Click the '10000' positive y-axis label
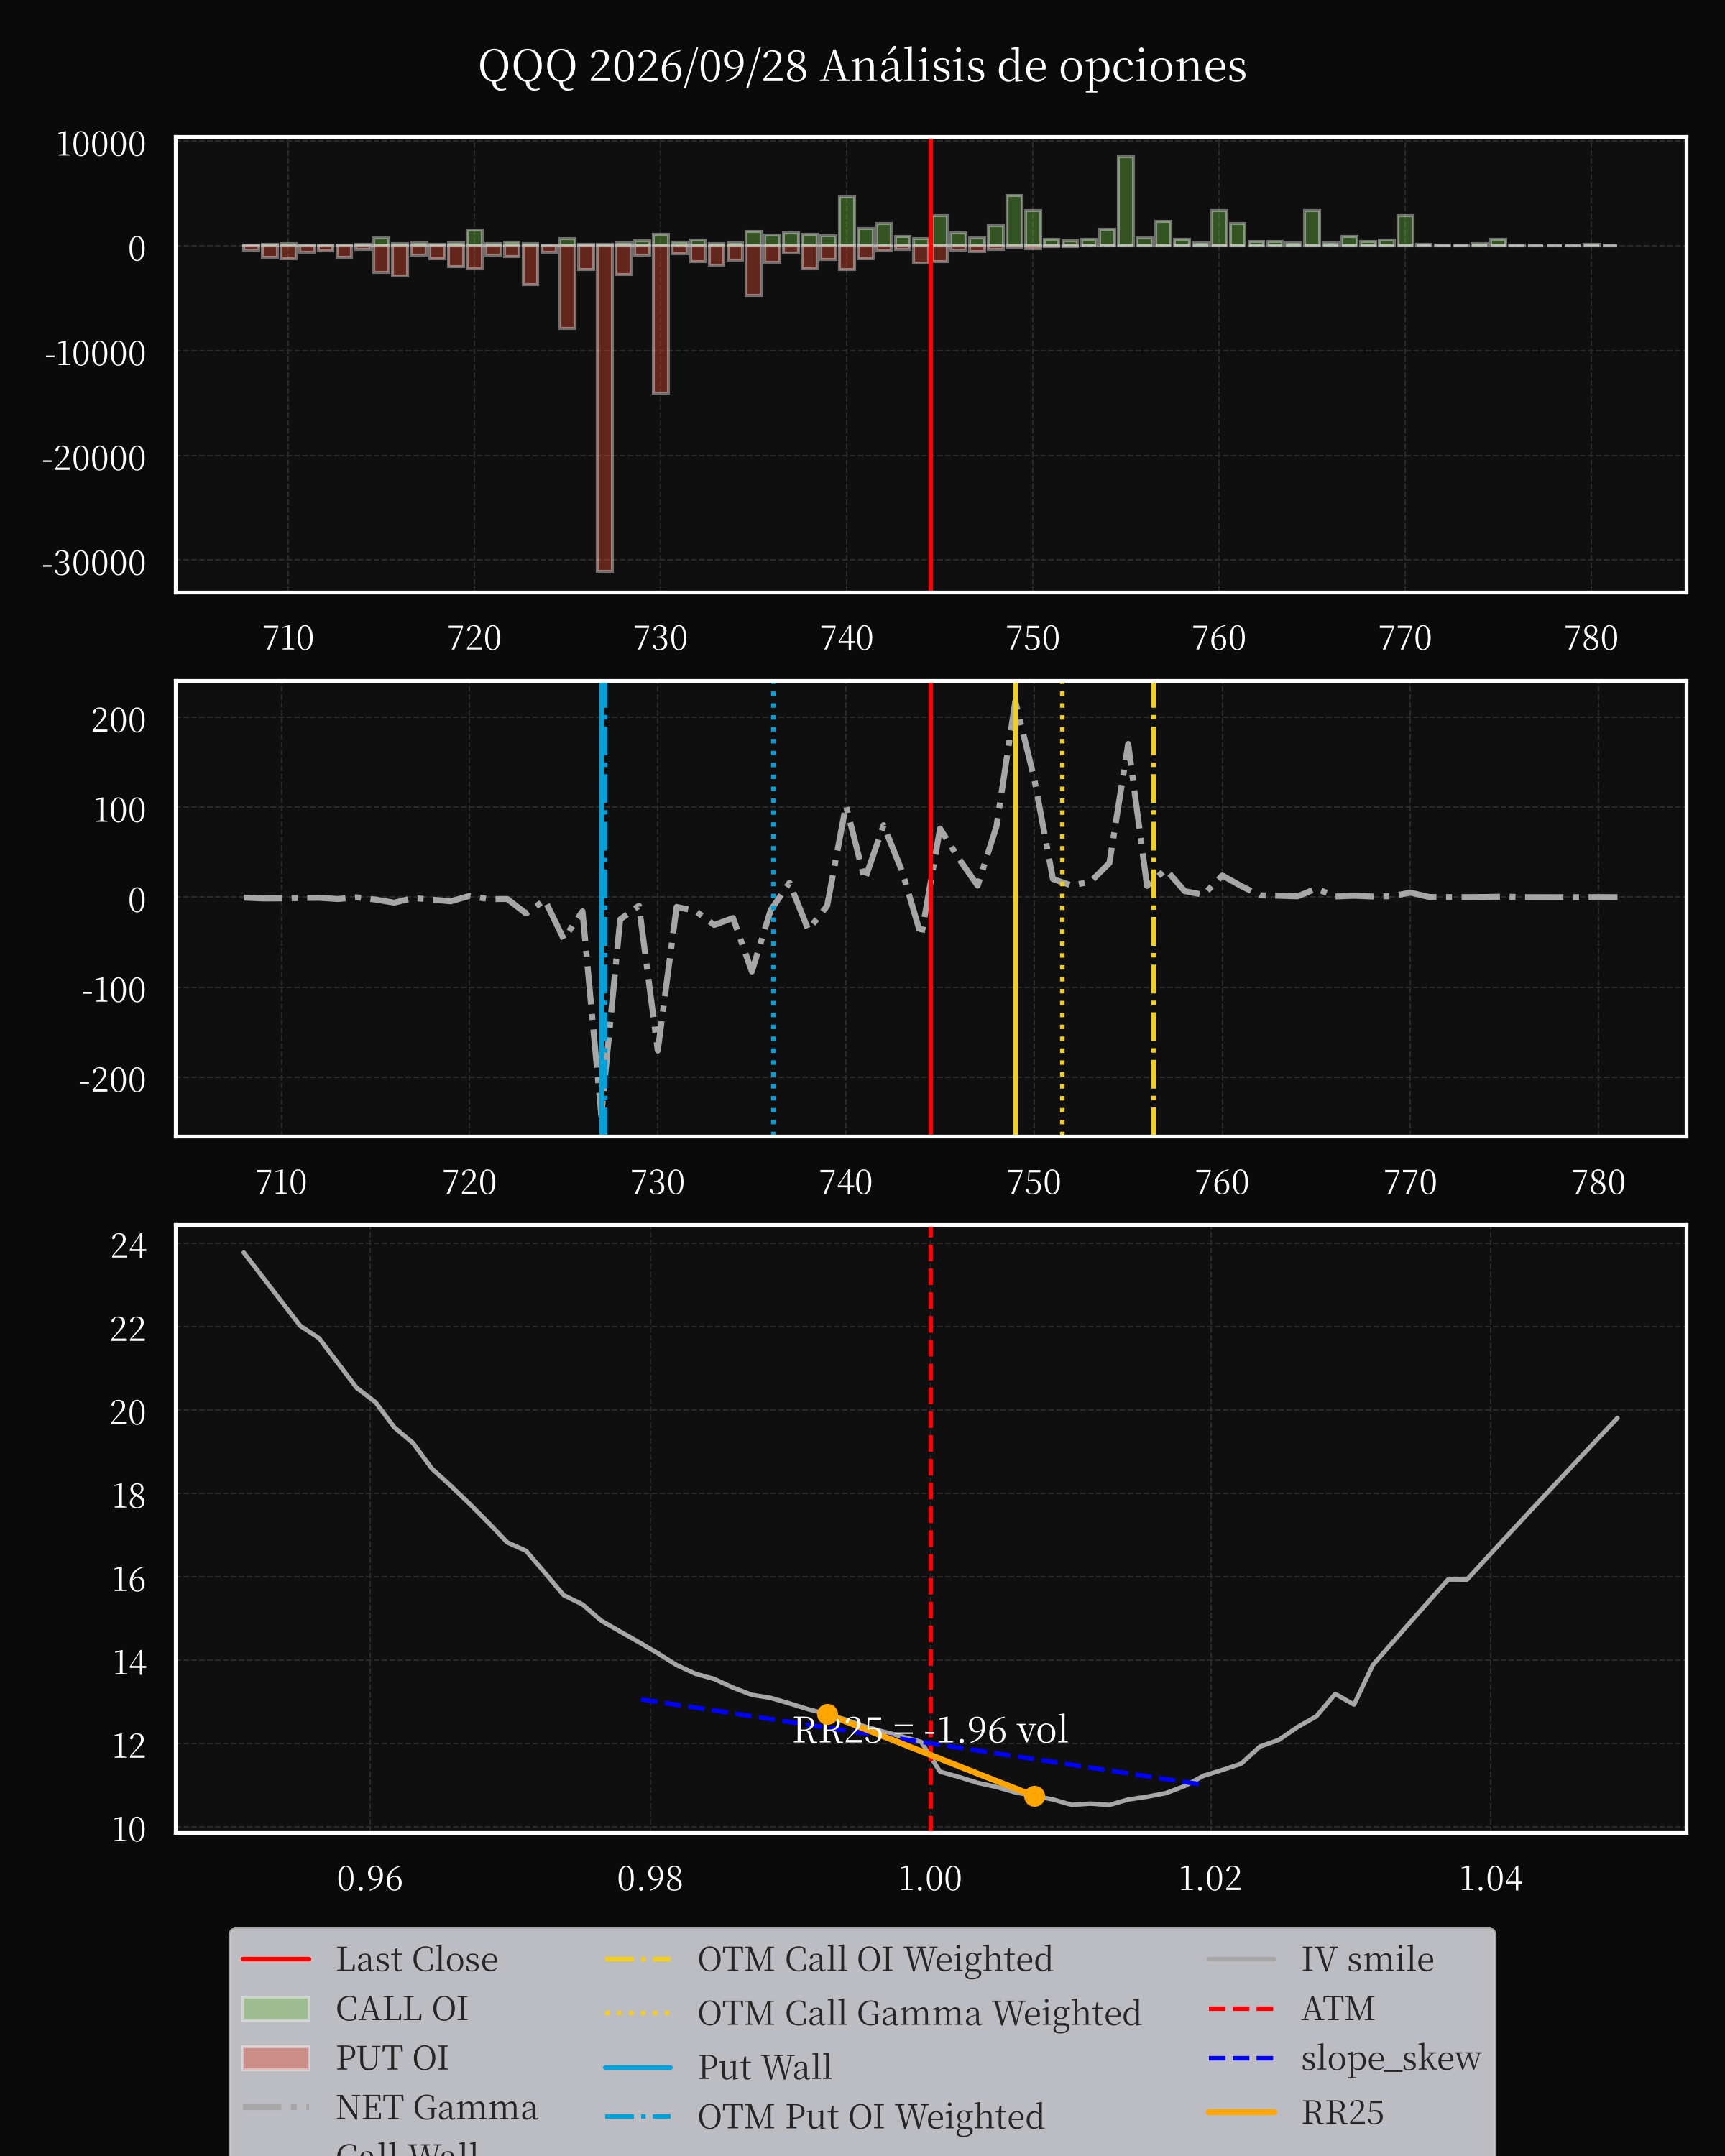Screen dimensions: 1725x2156 (x=101, y=144)
